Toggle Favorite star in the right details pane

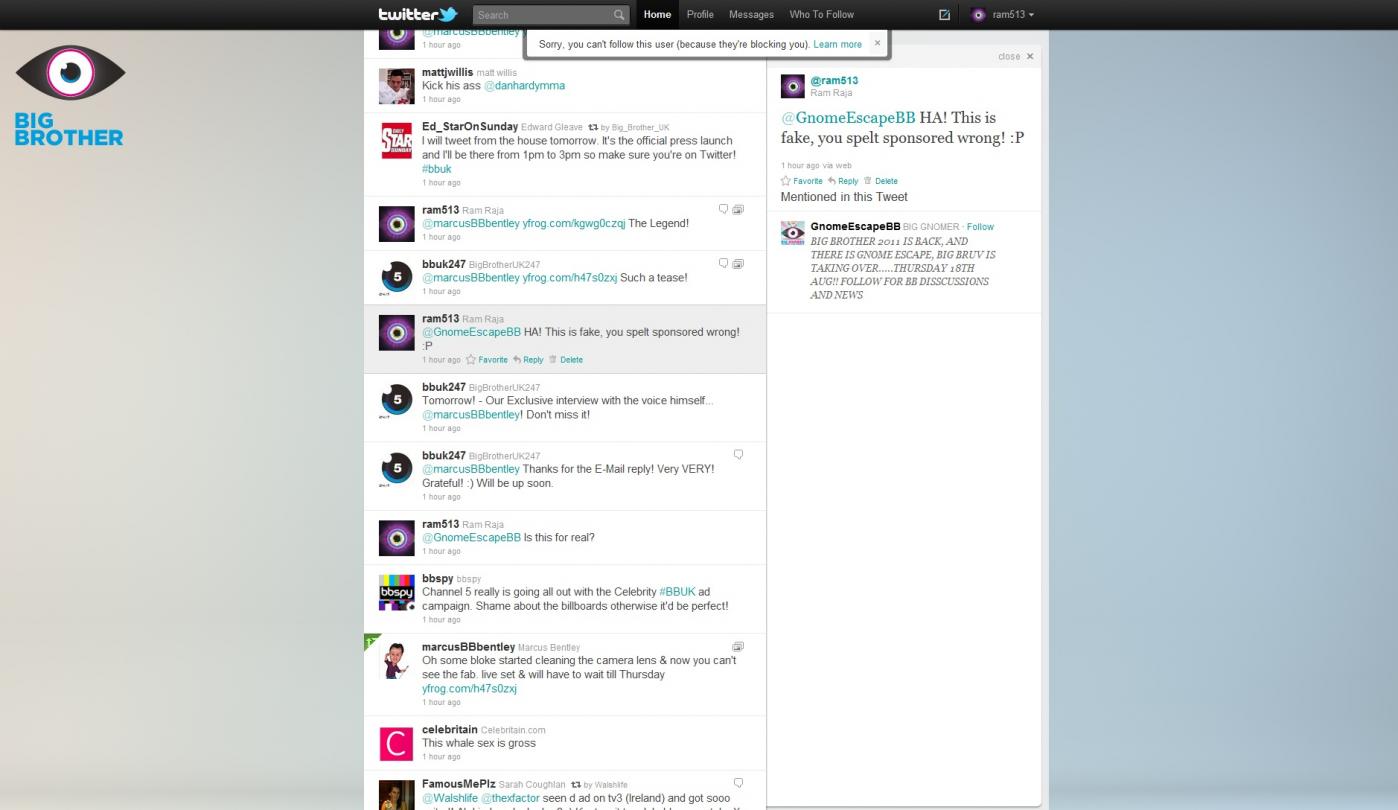pyautogui.click(x=801, y=181)
